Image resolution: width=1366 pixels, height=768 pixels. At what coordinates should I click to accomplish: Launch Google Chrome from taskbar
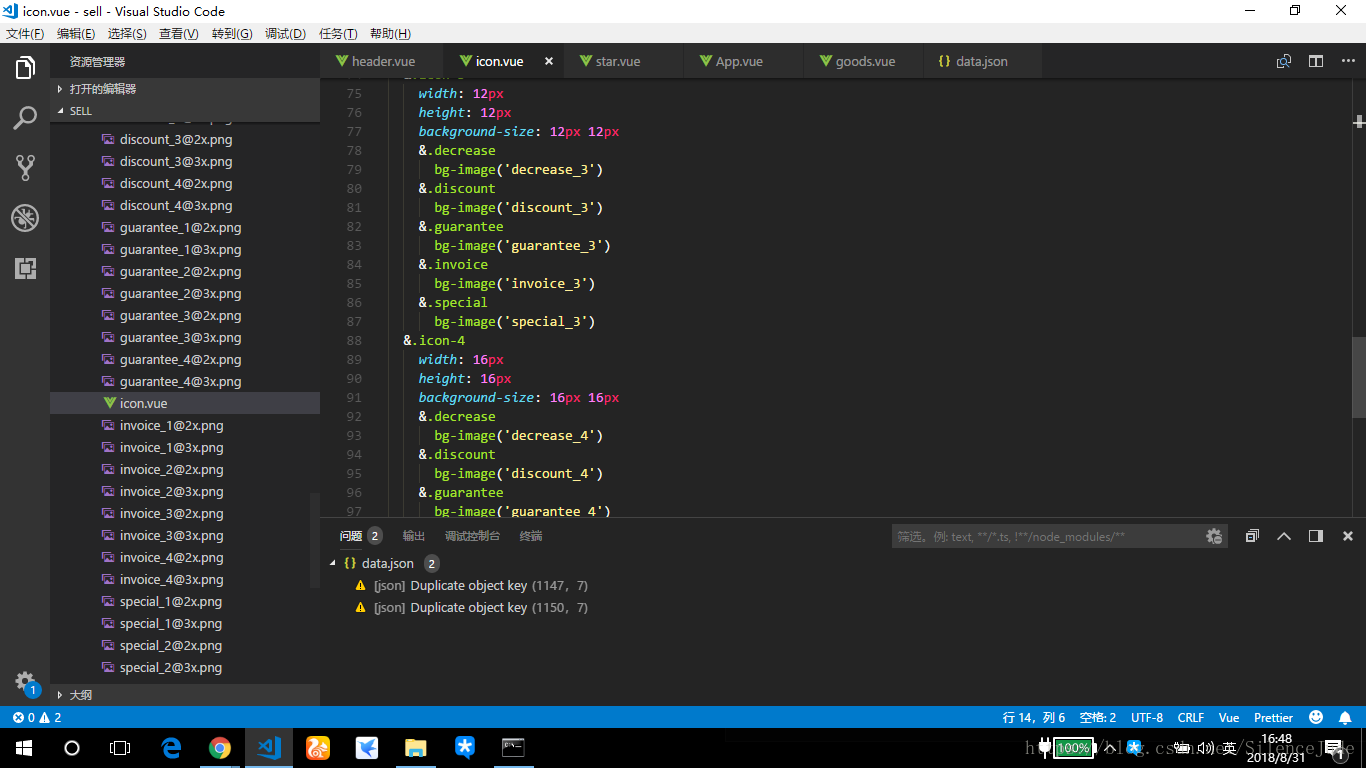point(220,748)
